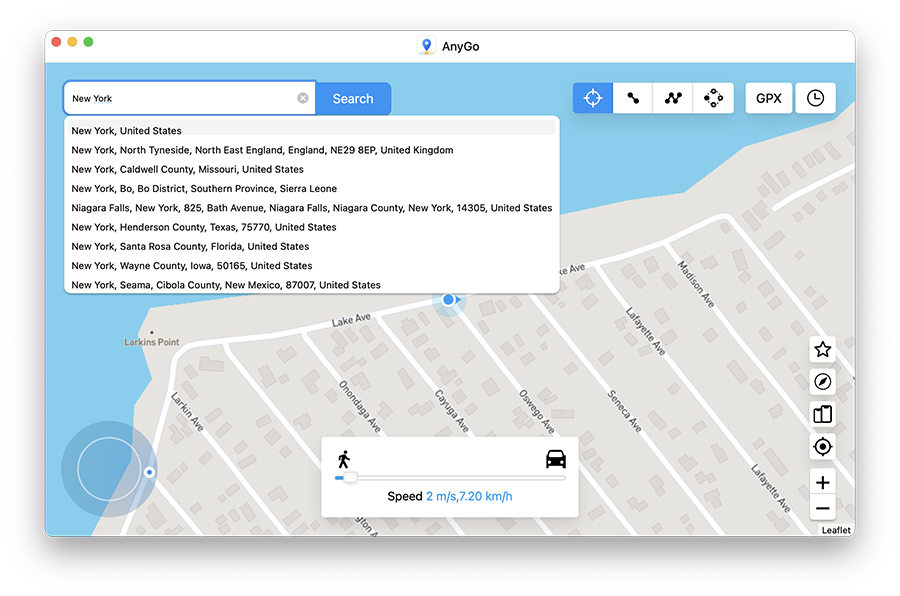
Task: Select the two-spot route mode
Action: click(x=632, y=97)
